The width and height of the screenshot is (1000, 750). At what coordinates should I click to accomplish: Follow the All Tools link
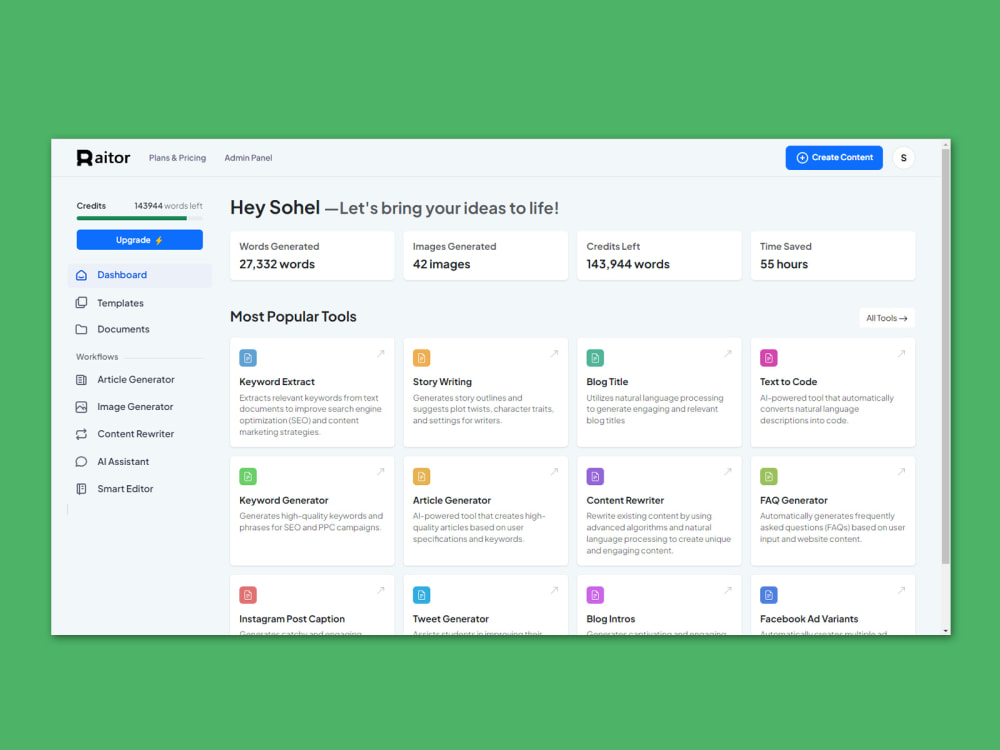click(886, 317)
